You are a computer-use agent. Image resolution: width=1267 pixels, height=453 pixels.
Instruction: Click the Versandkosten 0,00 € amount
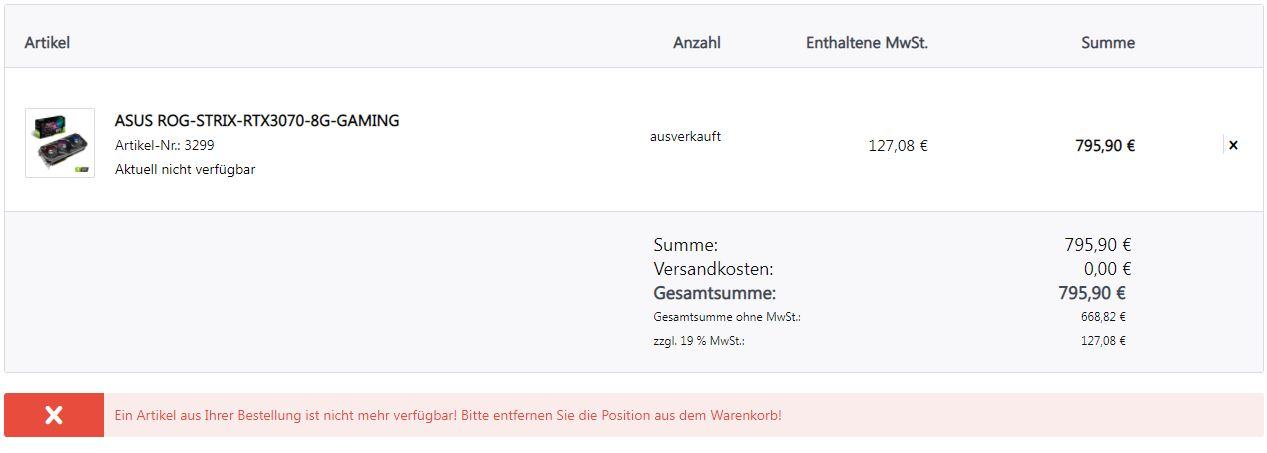point(1108,269)
